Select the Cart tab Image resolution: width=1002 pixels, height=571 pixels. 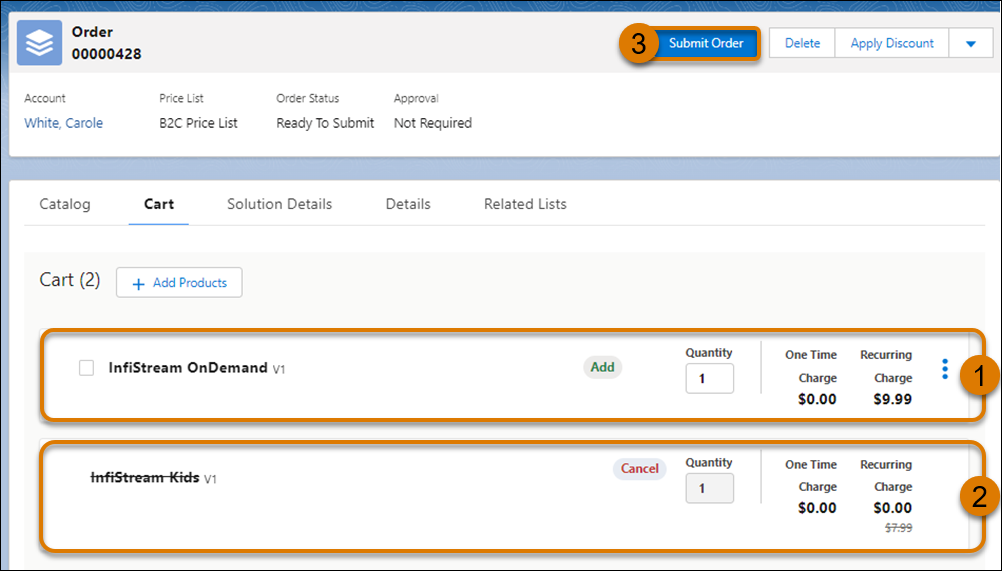(158, 204)
